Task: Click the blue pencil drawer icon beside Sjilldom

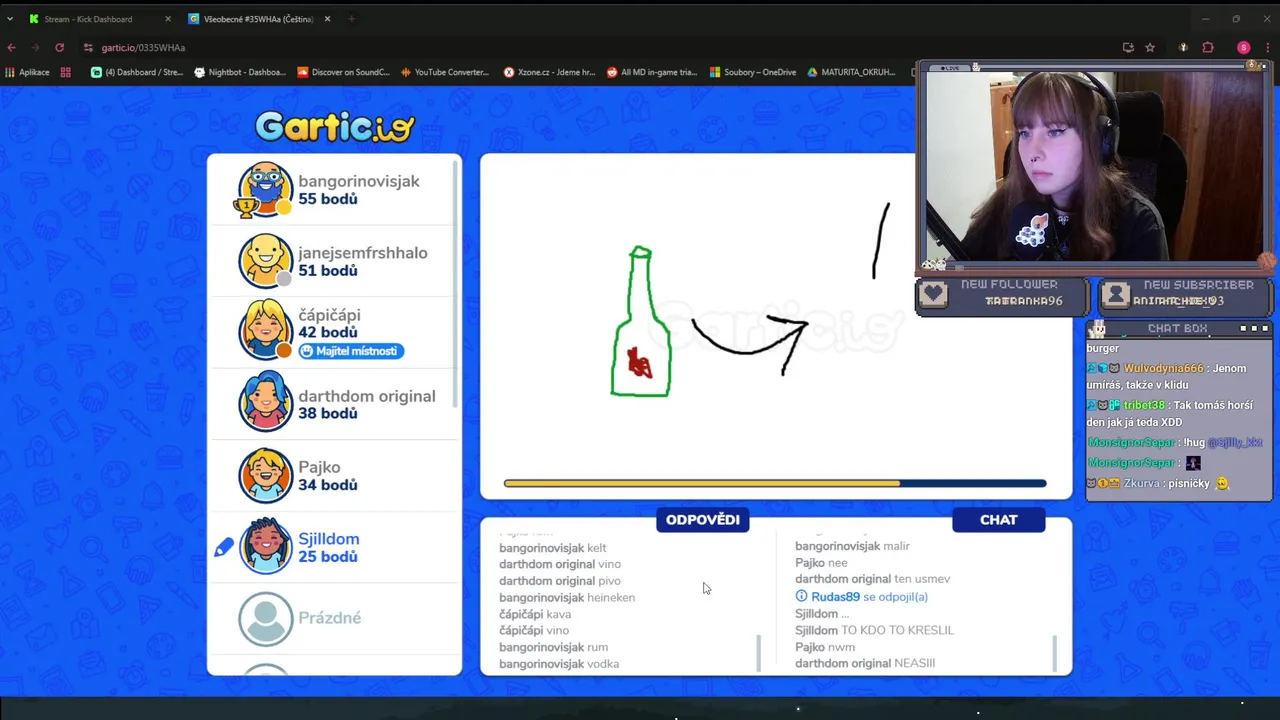Action: pyautogui.click(x=224, y=547)
